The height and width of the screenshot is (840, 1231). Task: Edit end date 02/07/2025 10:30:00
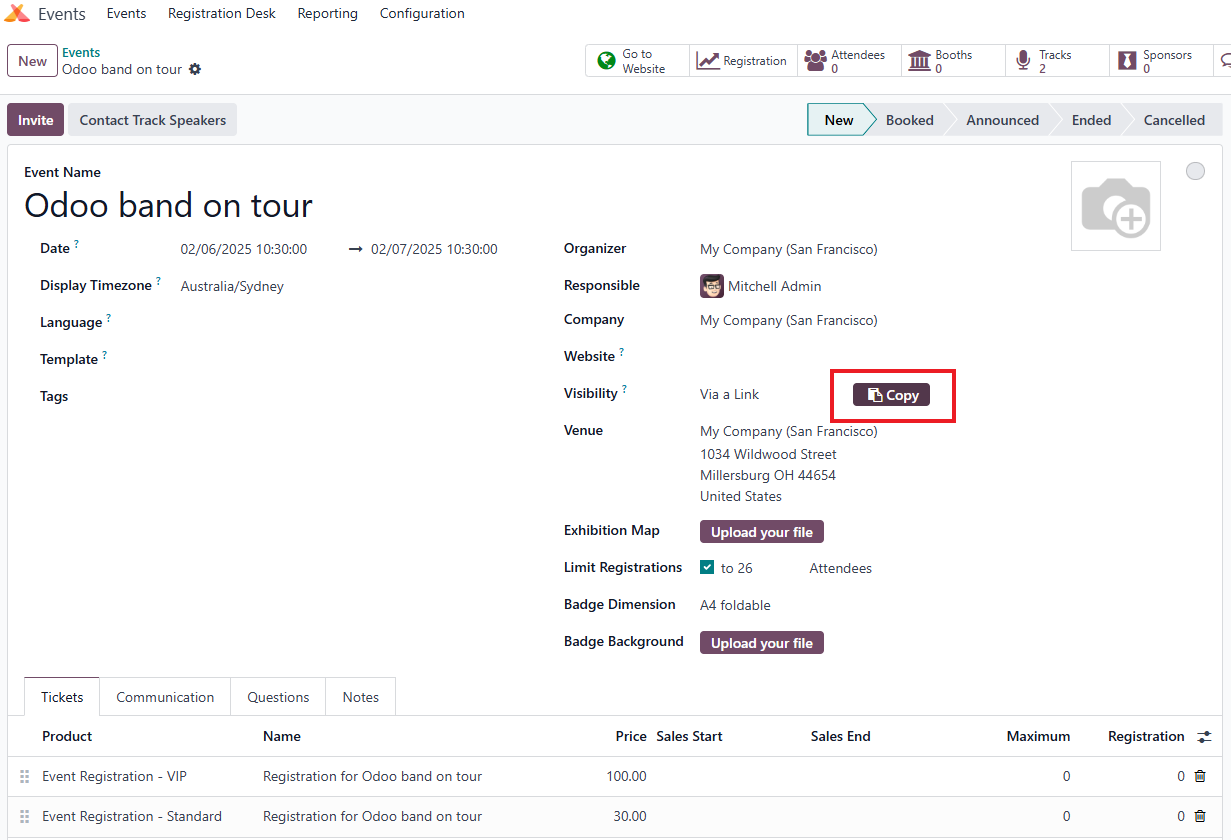[x=434, y=249]
